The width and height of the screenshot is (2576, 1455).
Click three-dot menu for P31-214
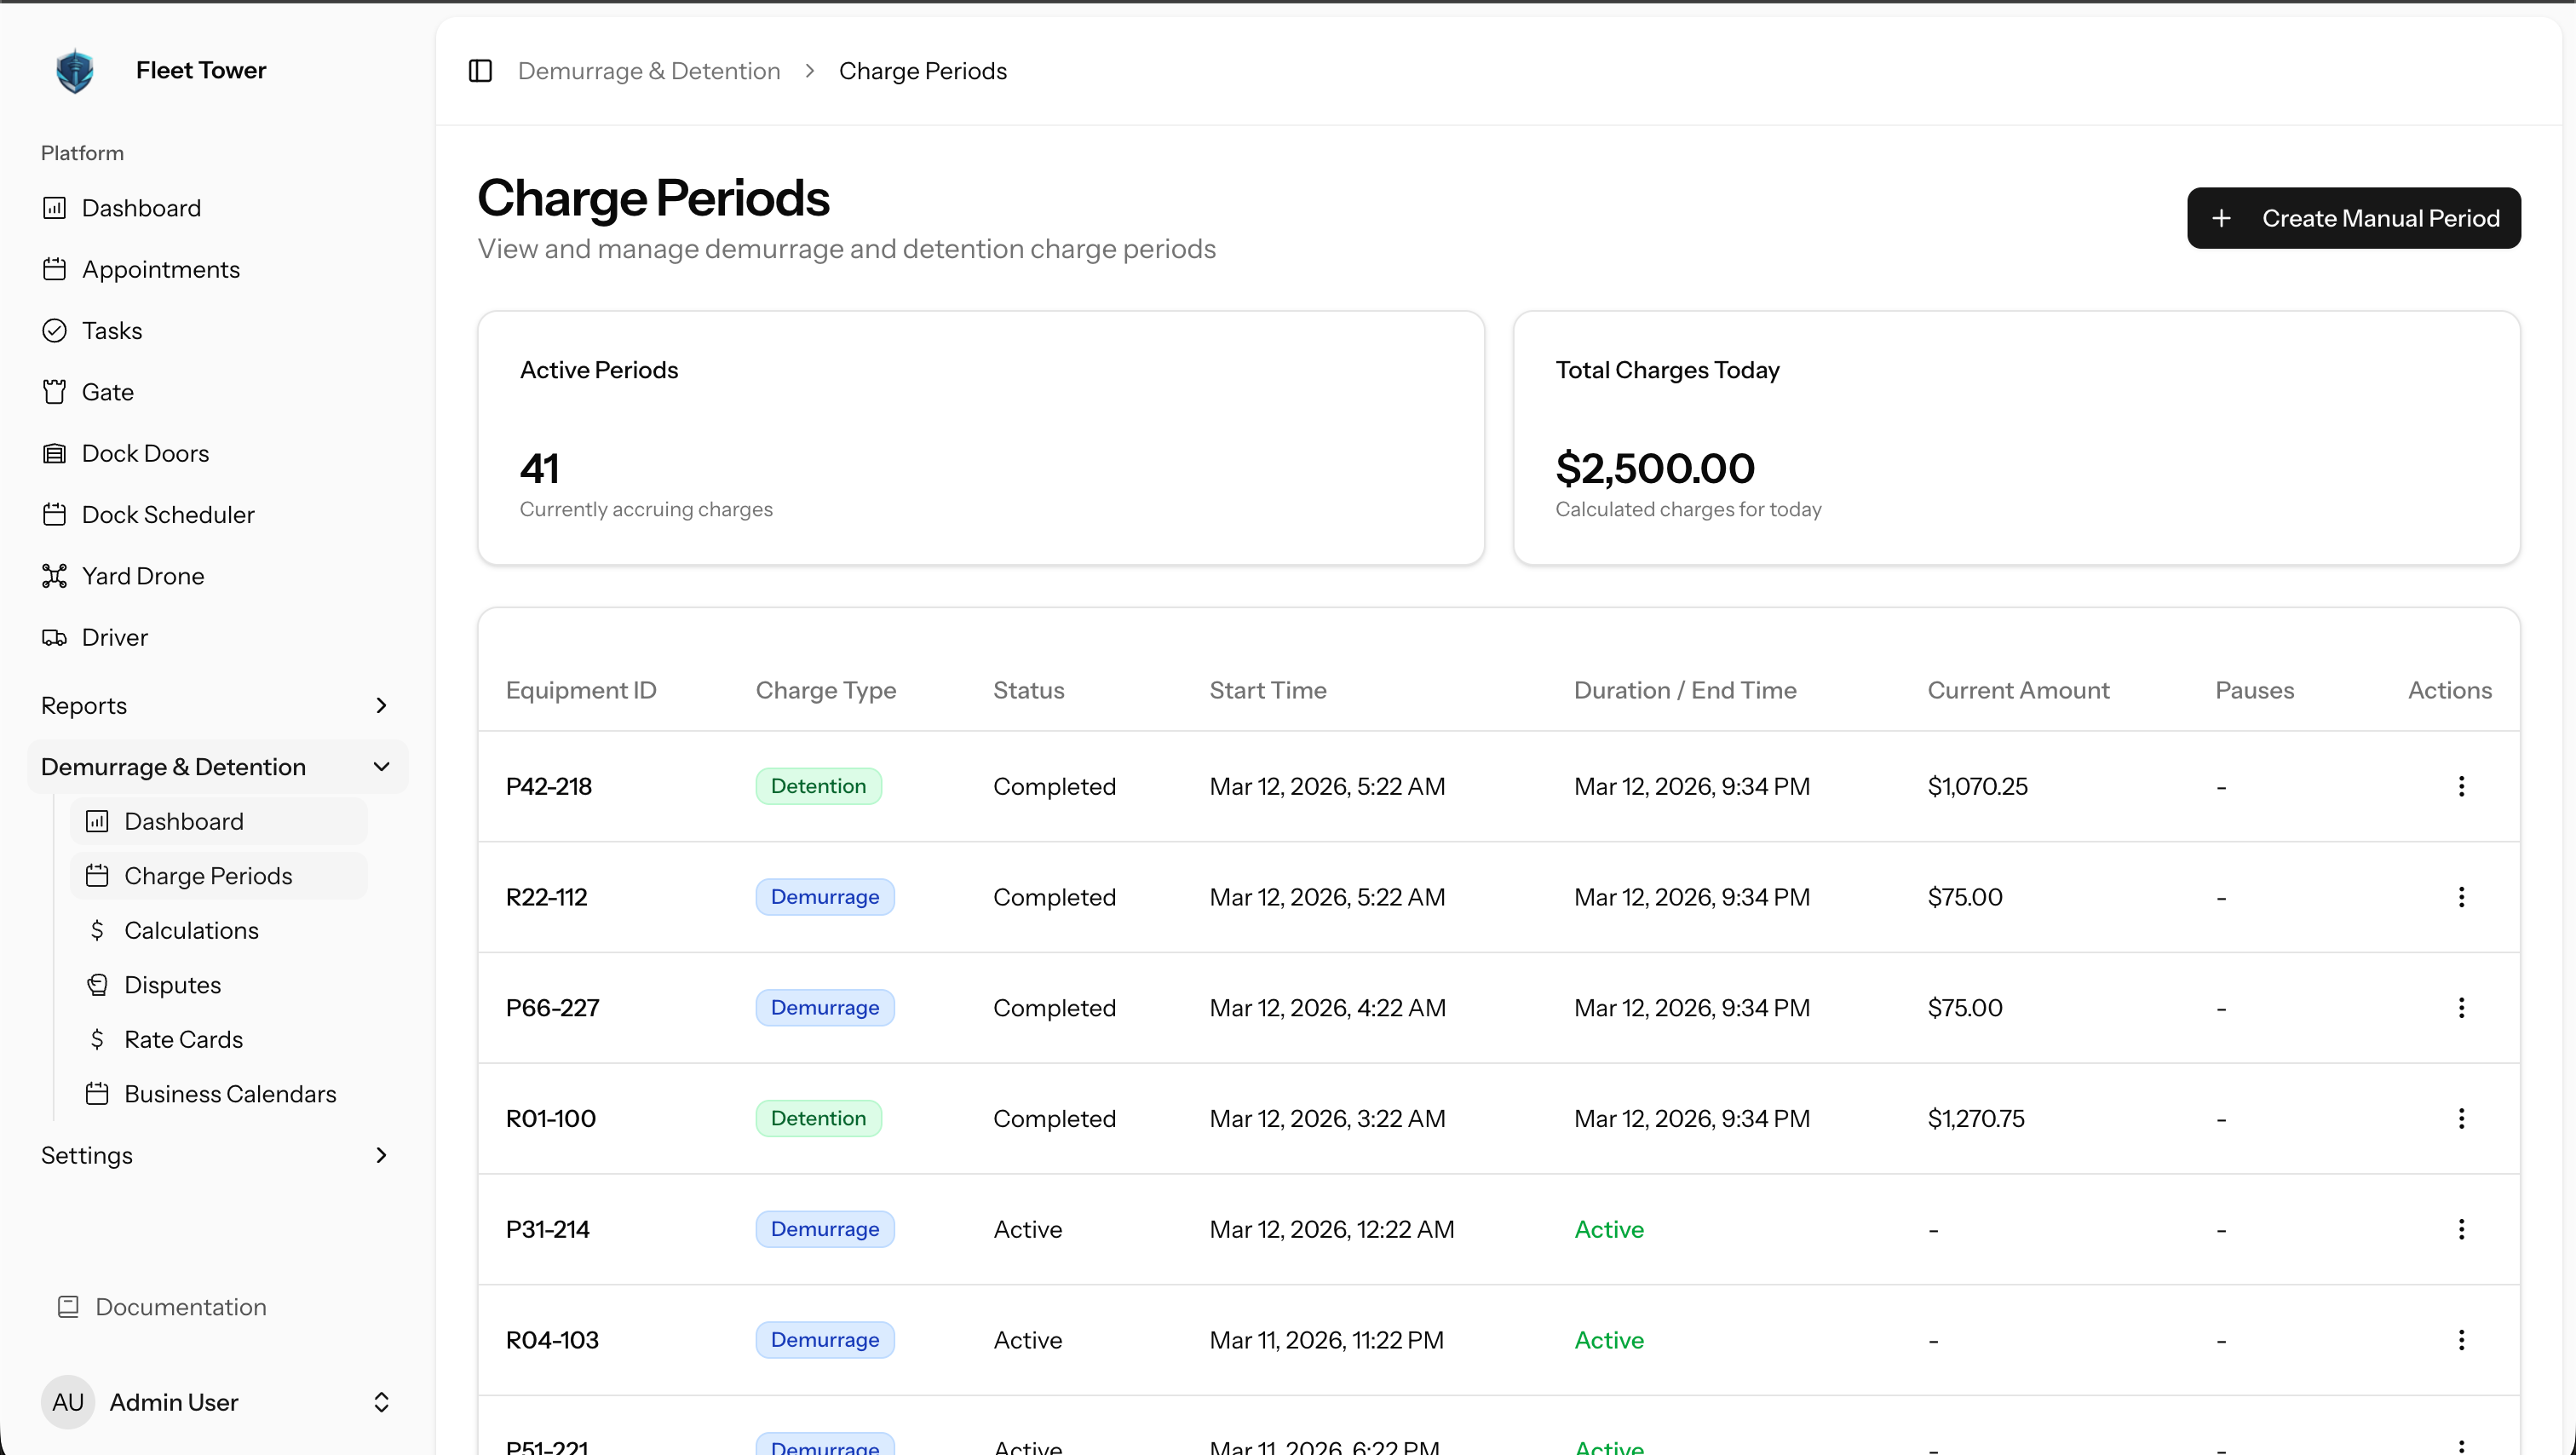[x=2461, y=1229]
